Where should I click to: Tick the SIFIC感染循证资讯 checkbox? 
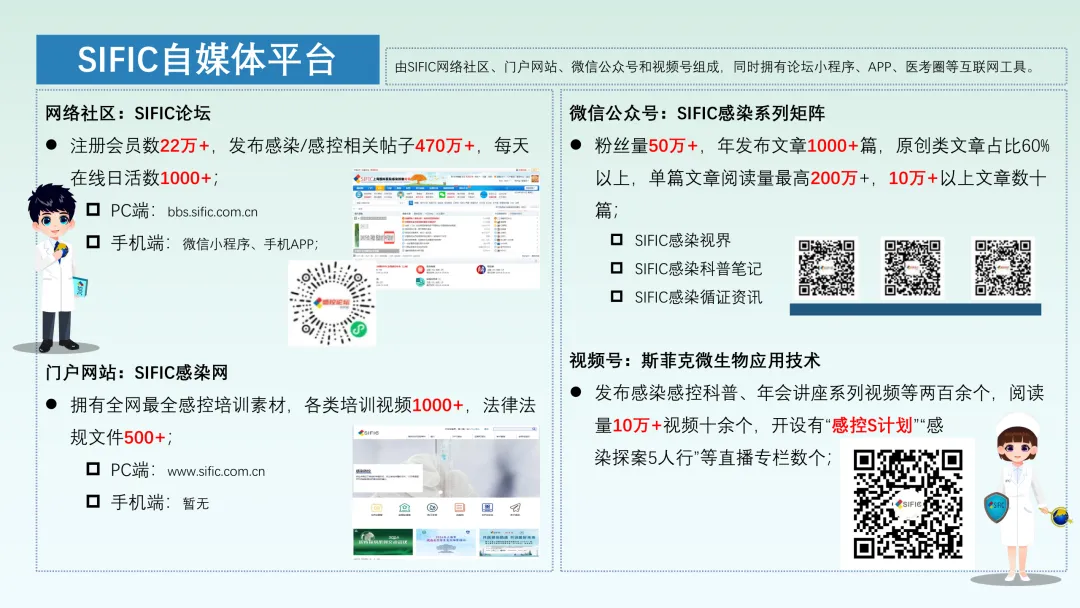coord(616,296)
